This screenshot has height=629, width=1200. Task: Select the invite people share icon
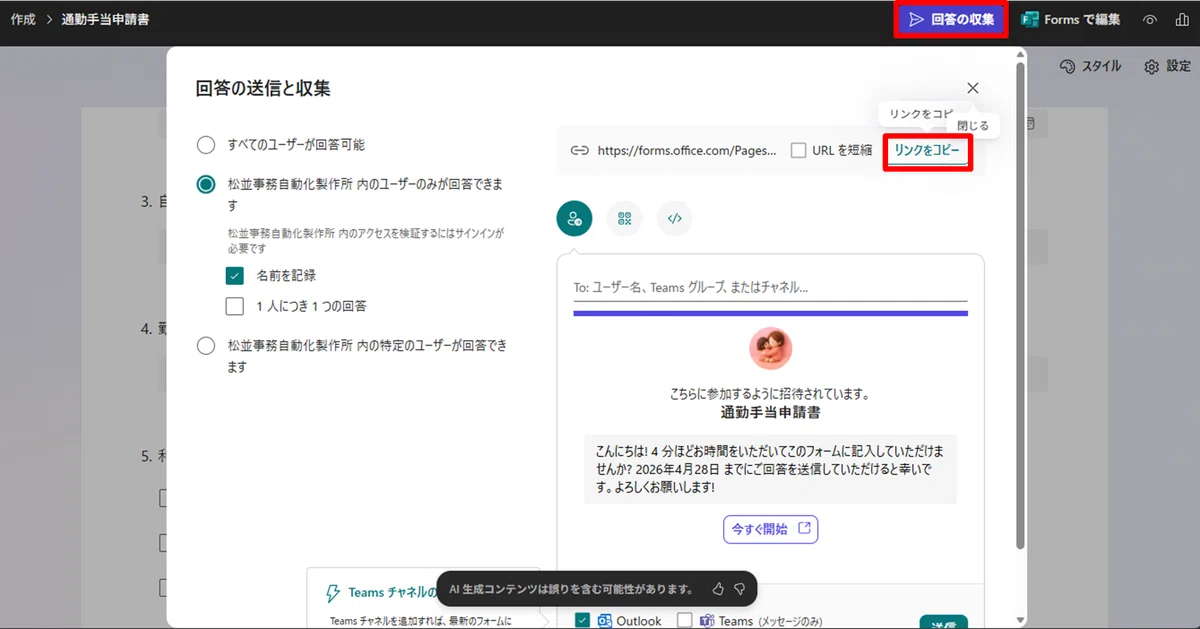(574, 219)
